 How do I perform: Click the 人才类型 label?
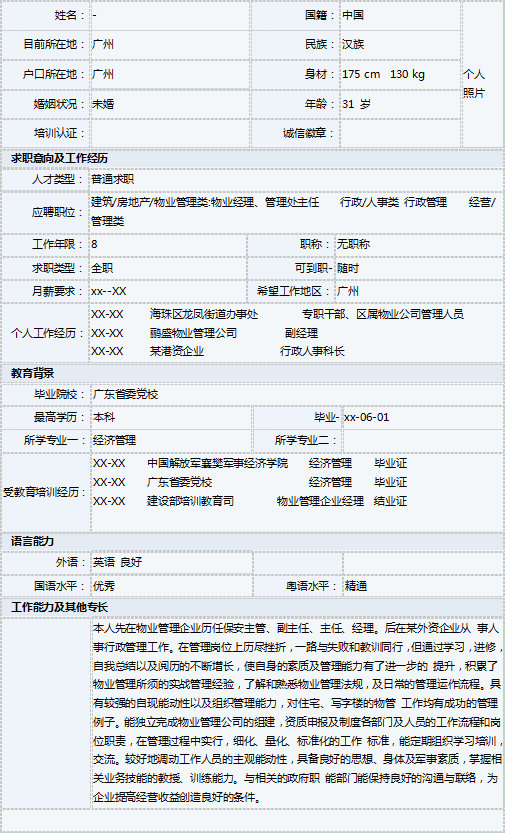point(58,179)
